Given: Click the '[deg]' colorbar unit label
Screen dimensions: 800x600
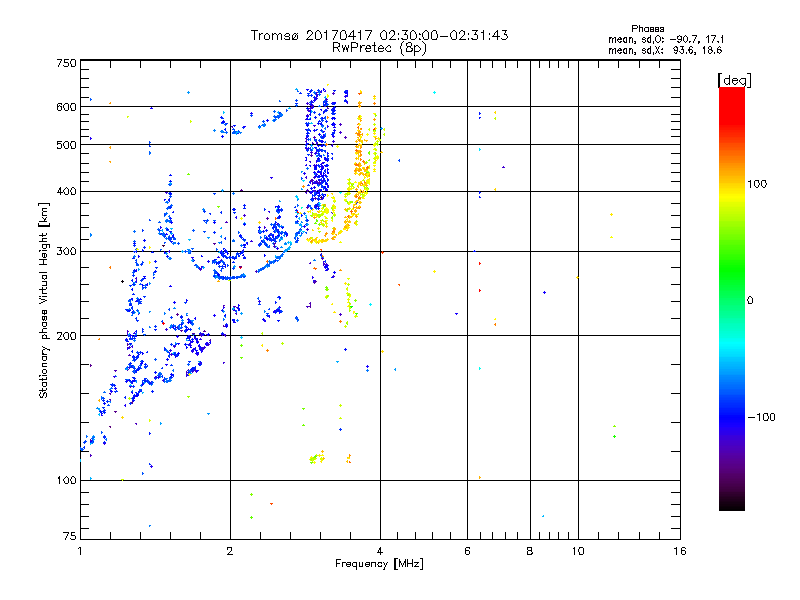Looking at the screenshot, I should pos(734,81).
